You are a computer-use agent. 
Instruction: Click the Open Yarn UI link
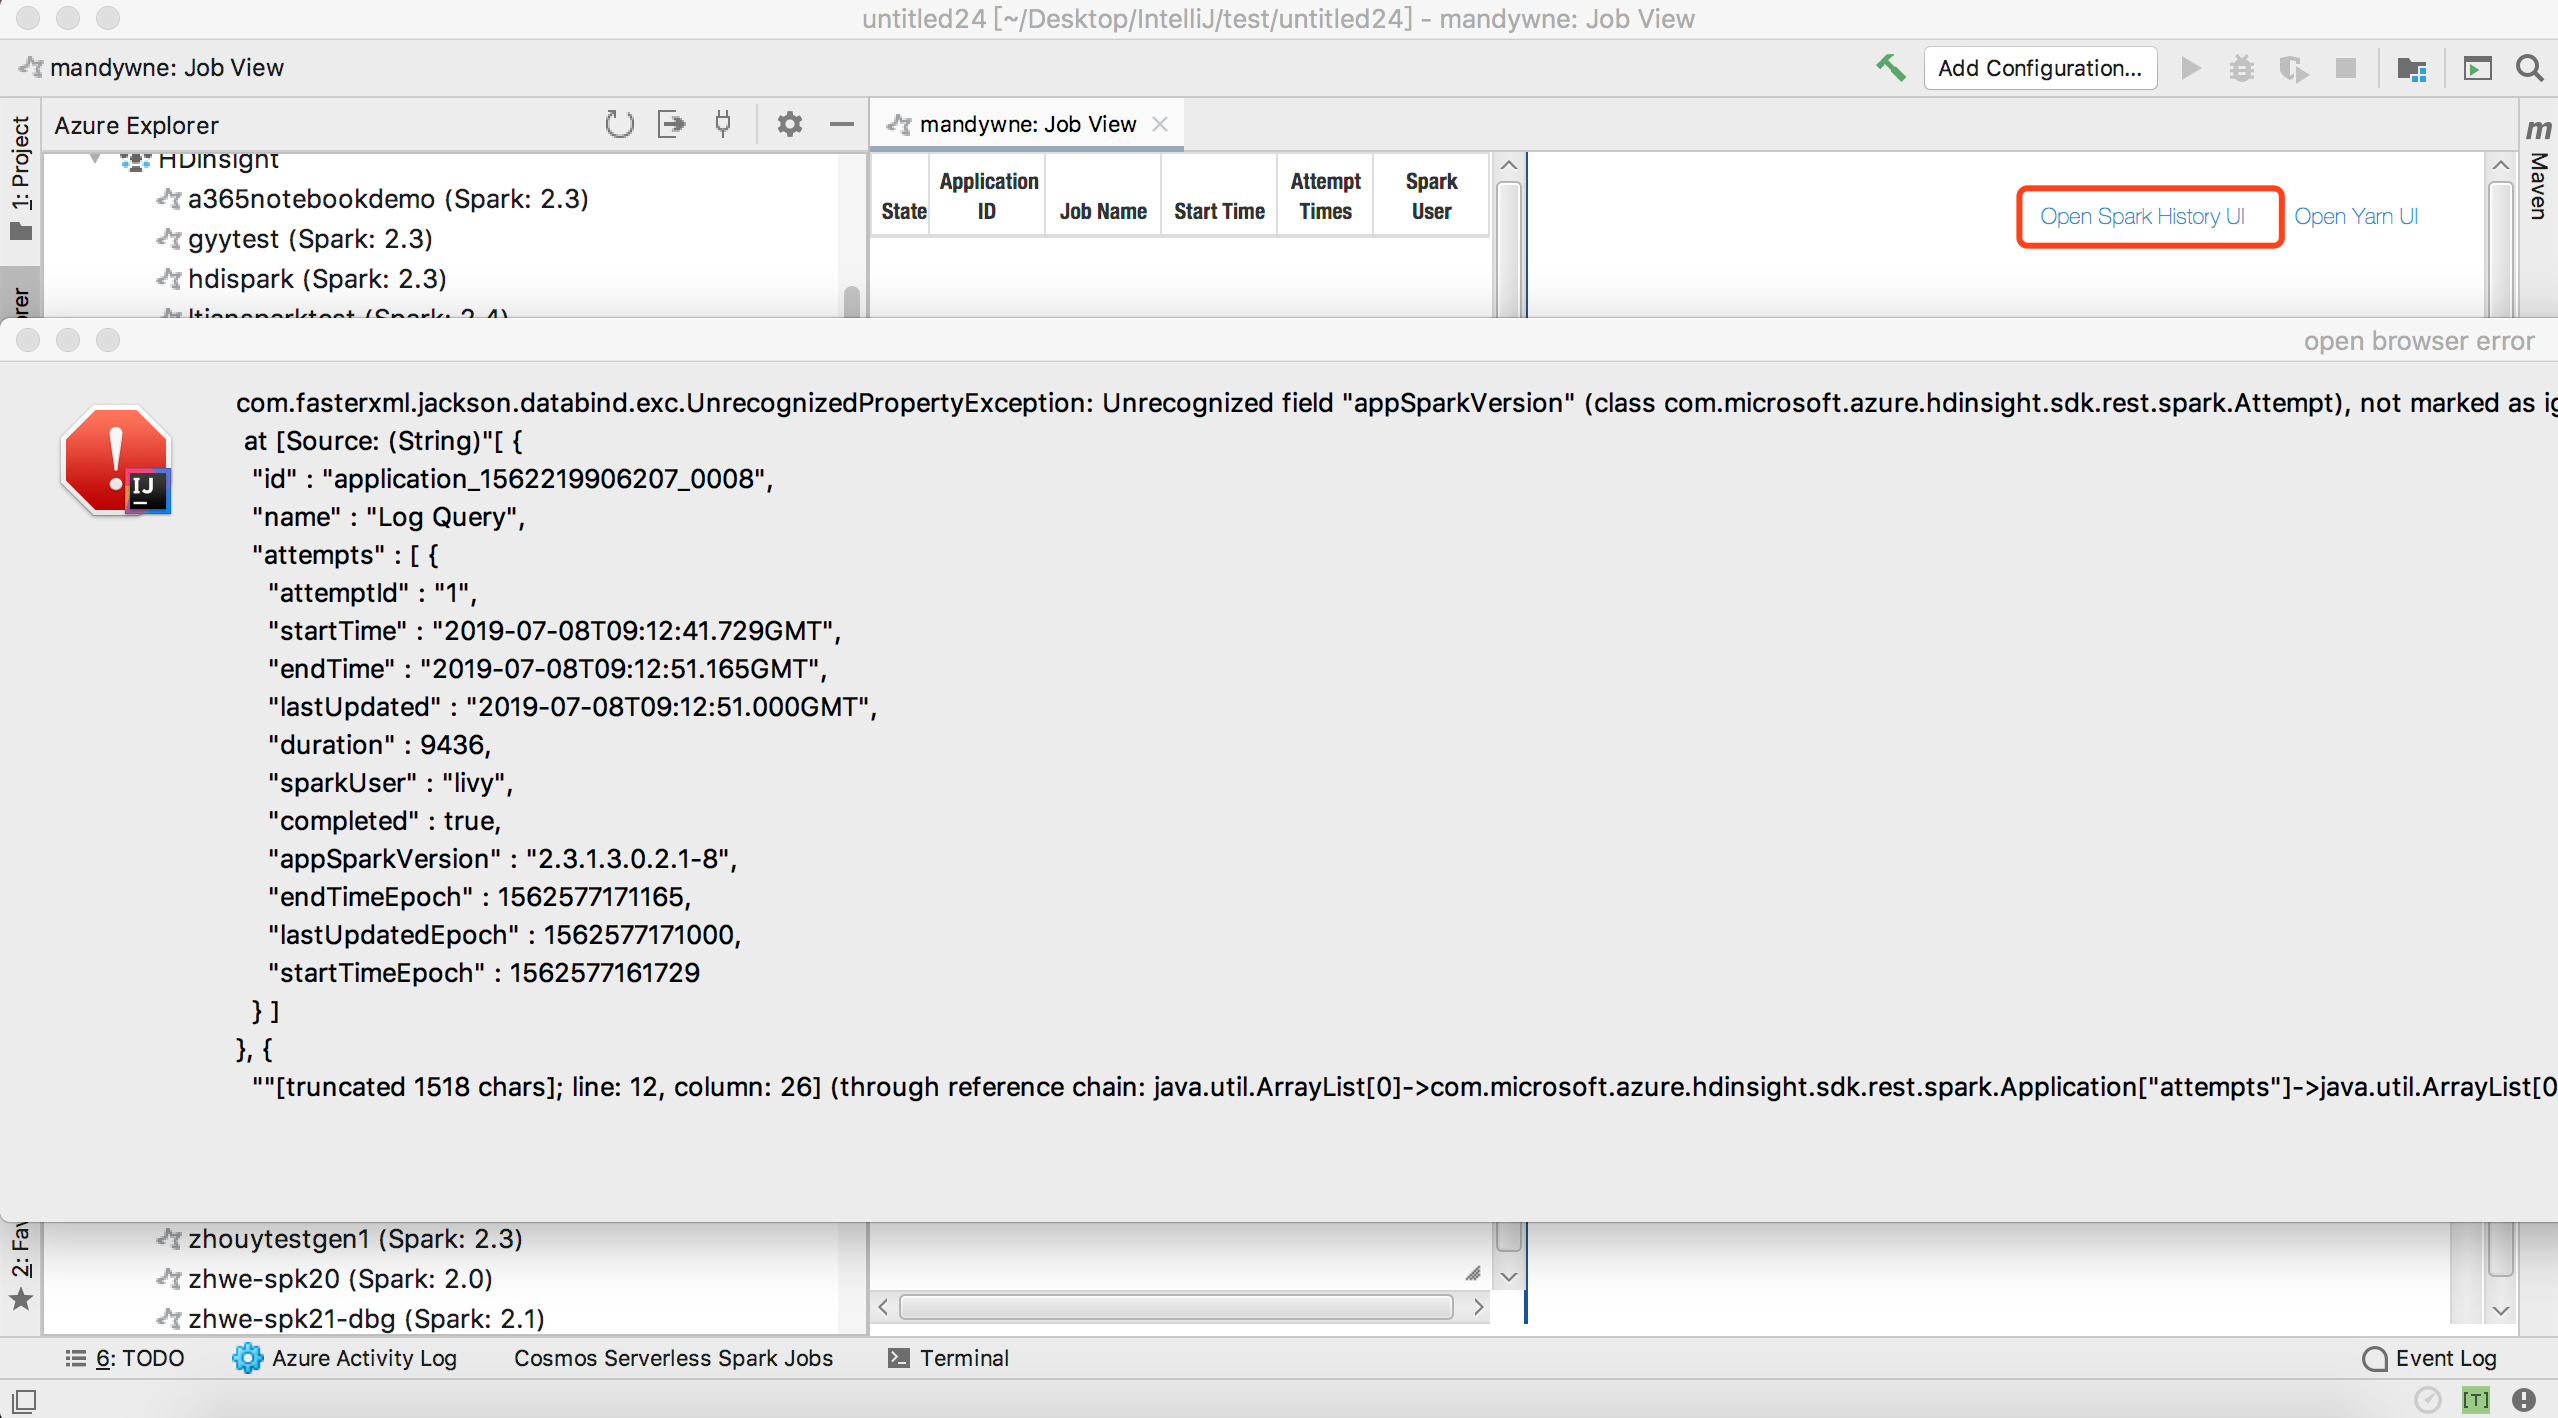tap(2355, 216)
